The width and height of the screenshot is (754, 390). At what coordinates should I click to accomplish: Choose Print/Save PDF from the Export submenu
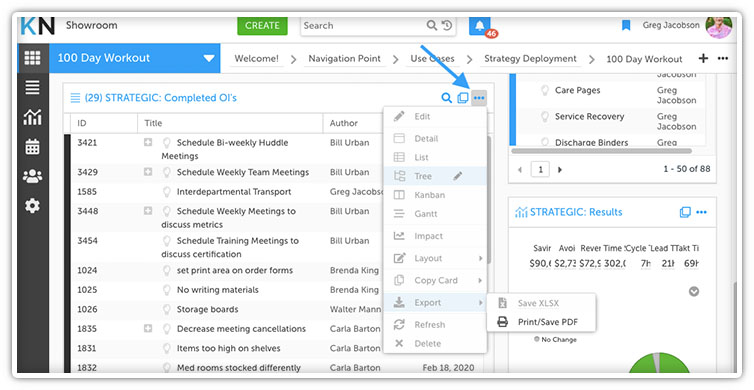pos(541,322)
